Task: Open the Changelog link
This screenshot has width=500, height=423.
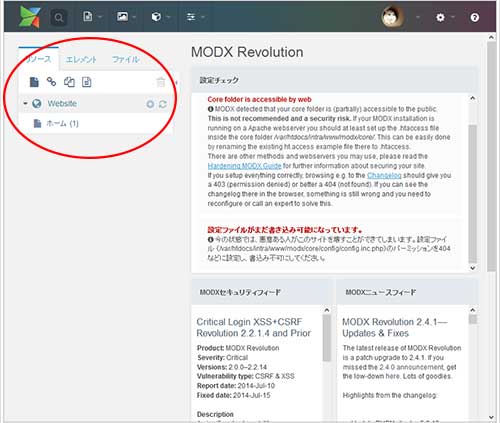Action: pos(384,175)
